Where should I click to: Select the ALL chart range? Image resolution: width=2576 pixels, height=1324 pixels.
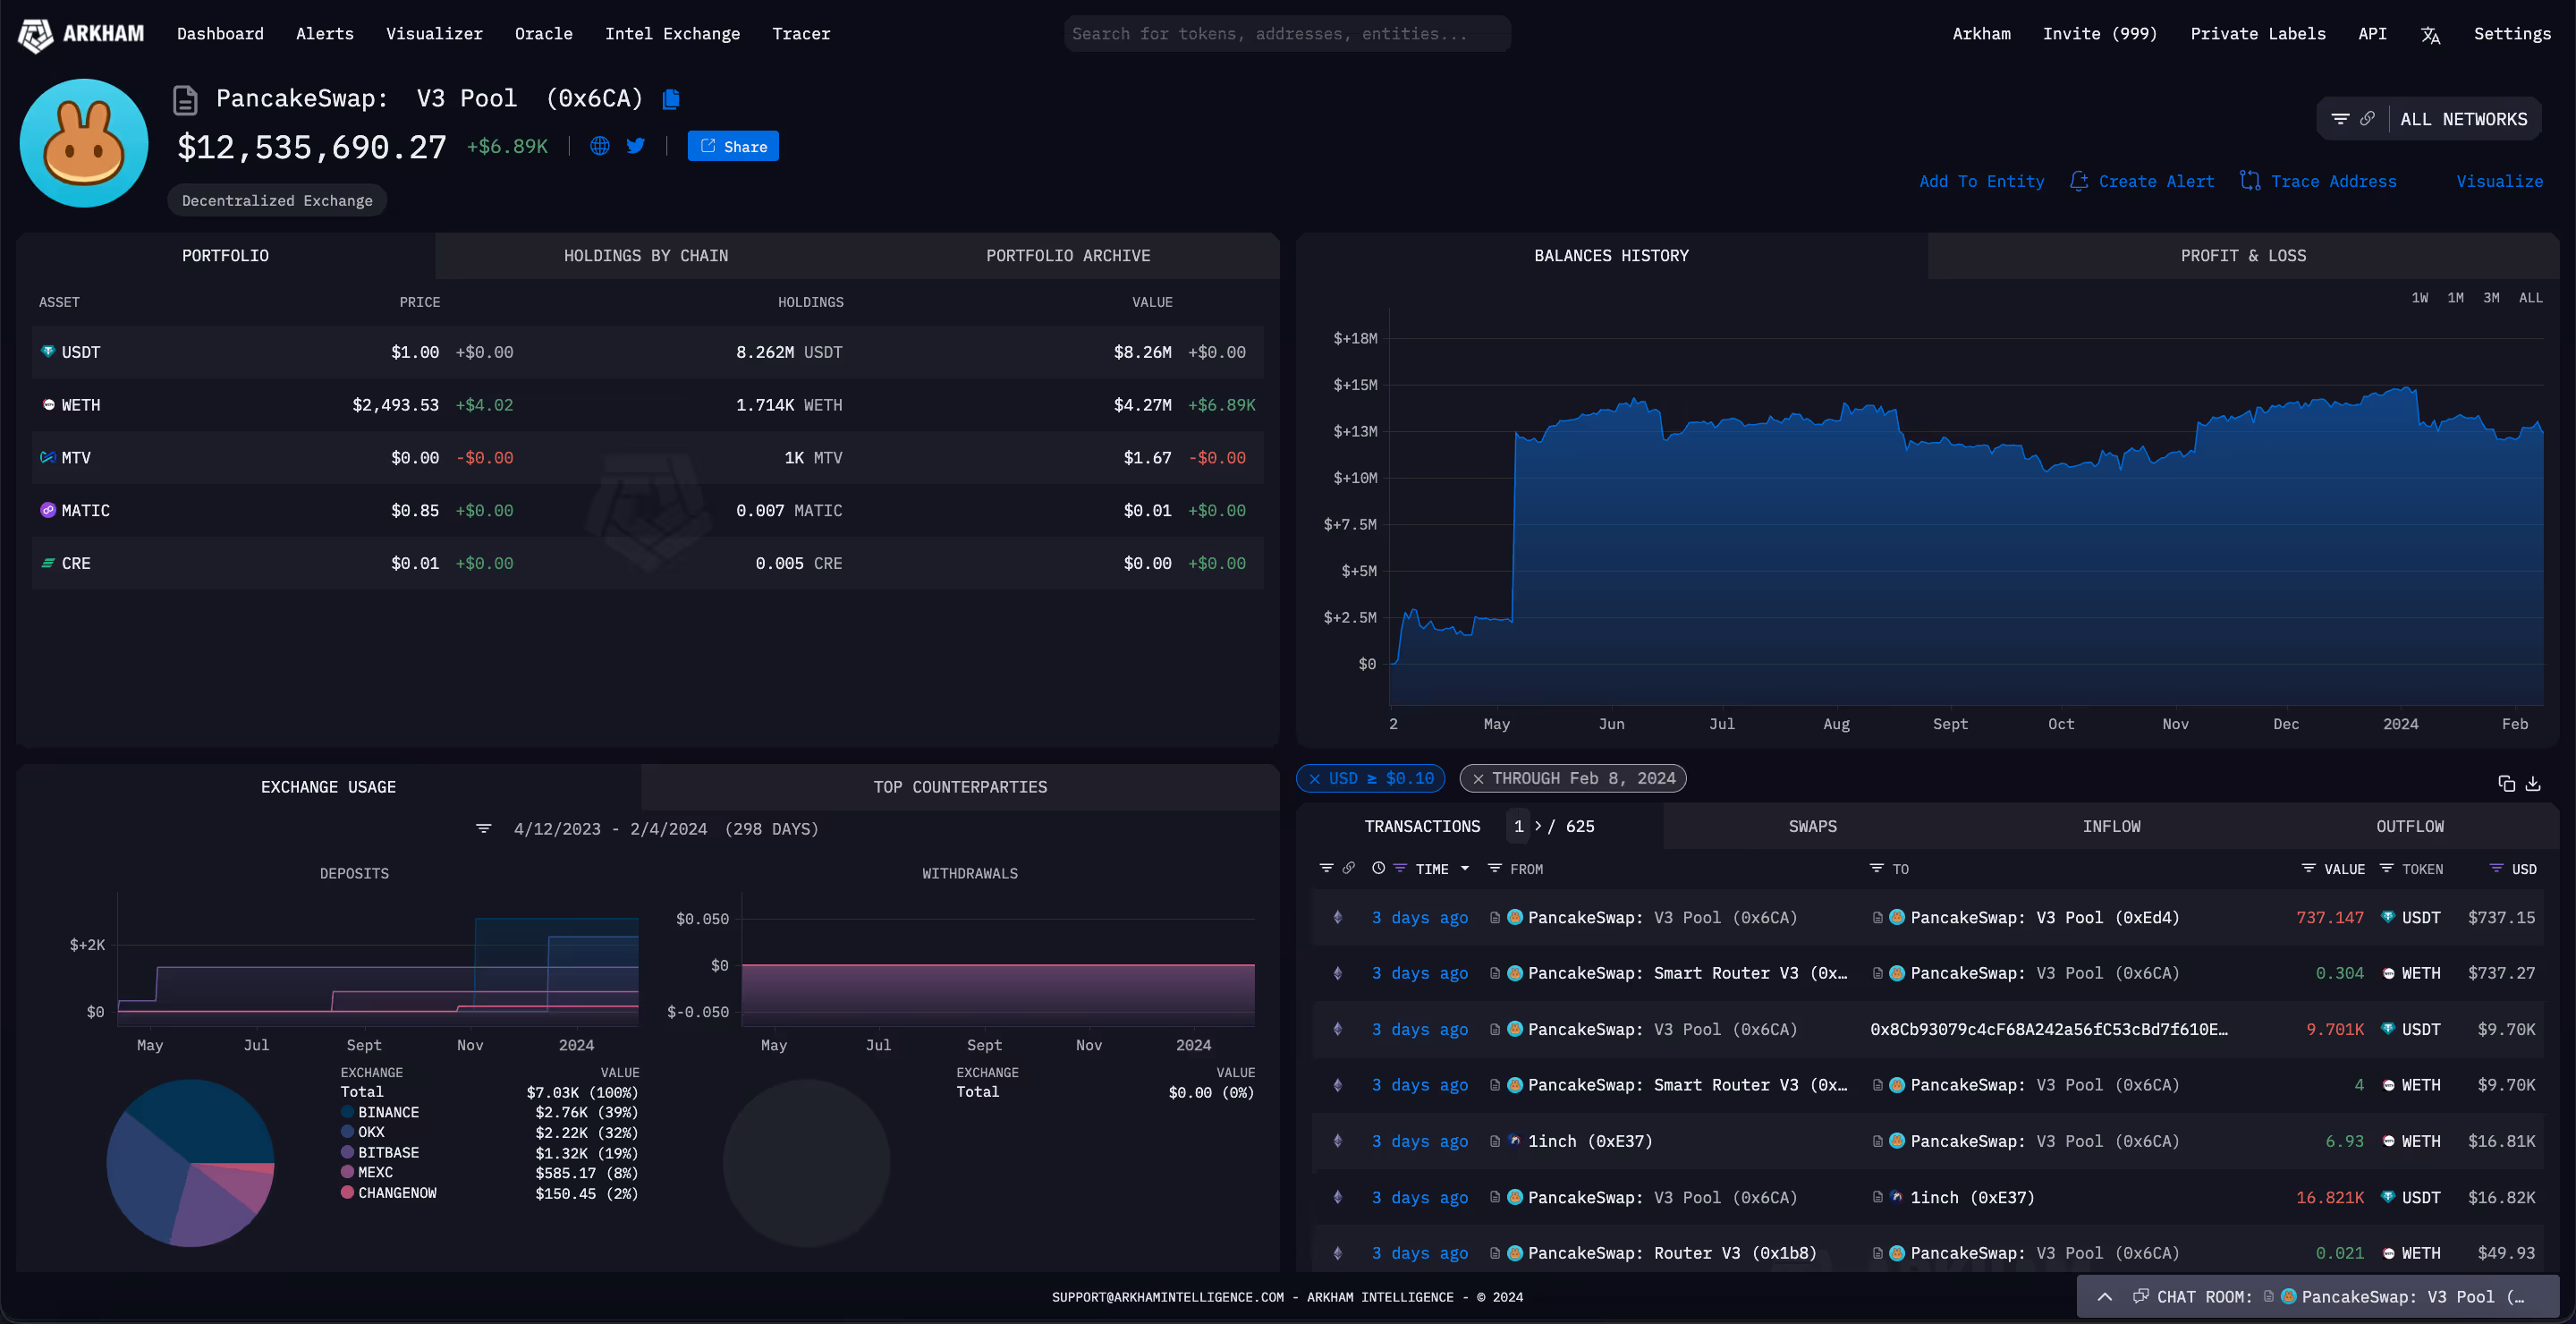click(x=2530, y=298)
